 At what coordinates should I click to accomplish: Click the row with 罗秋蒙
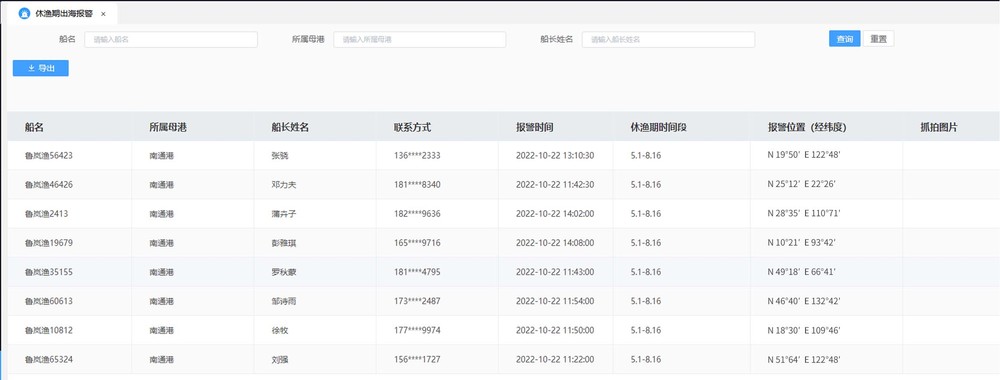pyautogui.click(x=504, y=272)
